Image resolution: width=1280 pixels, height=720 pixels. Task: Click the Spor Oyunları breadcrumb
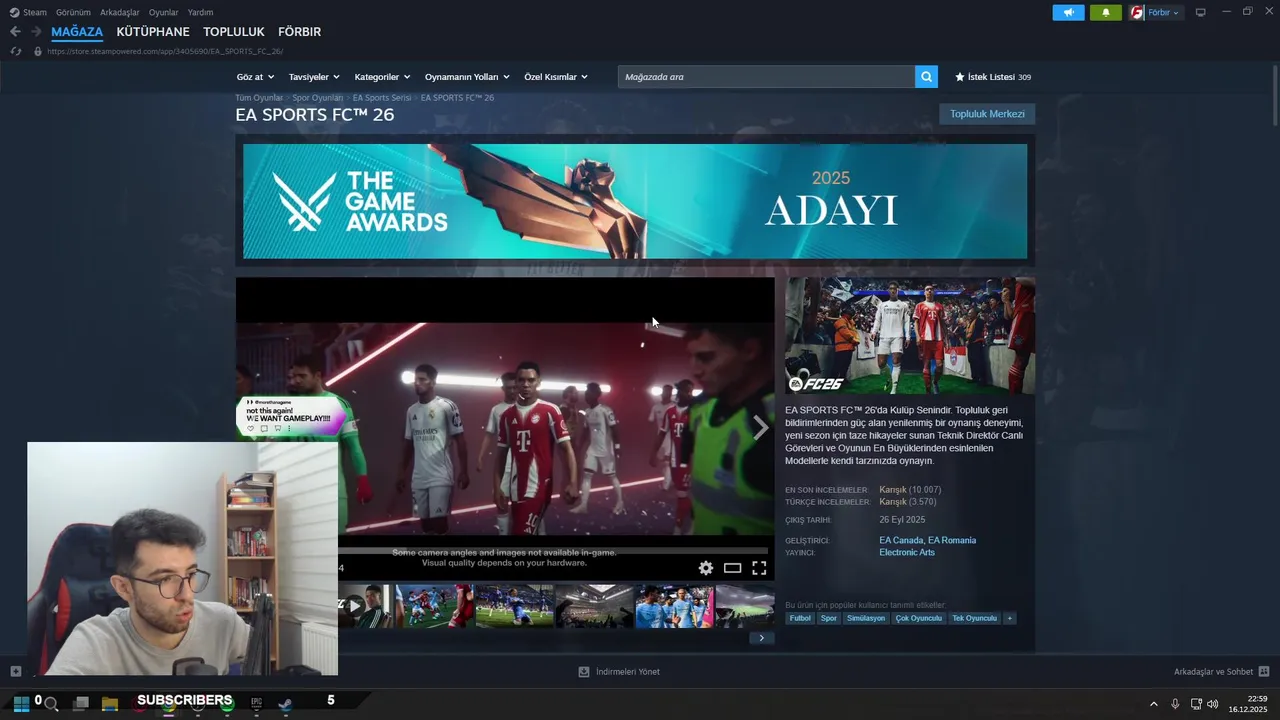[318, 98]
